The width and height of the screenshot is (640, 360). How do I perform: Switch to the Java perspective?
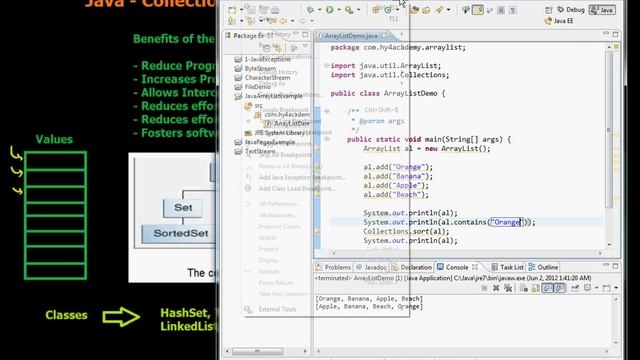(x=602, y=10)
